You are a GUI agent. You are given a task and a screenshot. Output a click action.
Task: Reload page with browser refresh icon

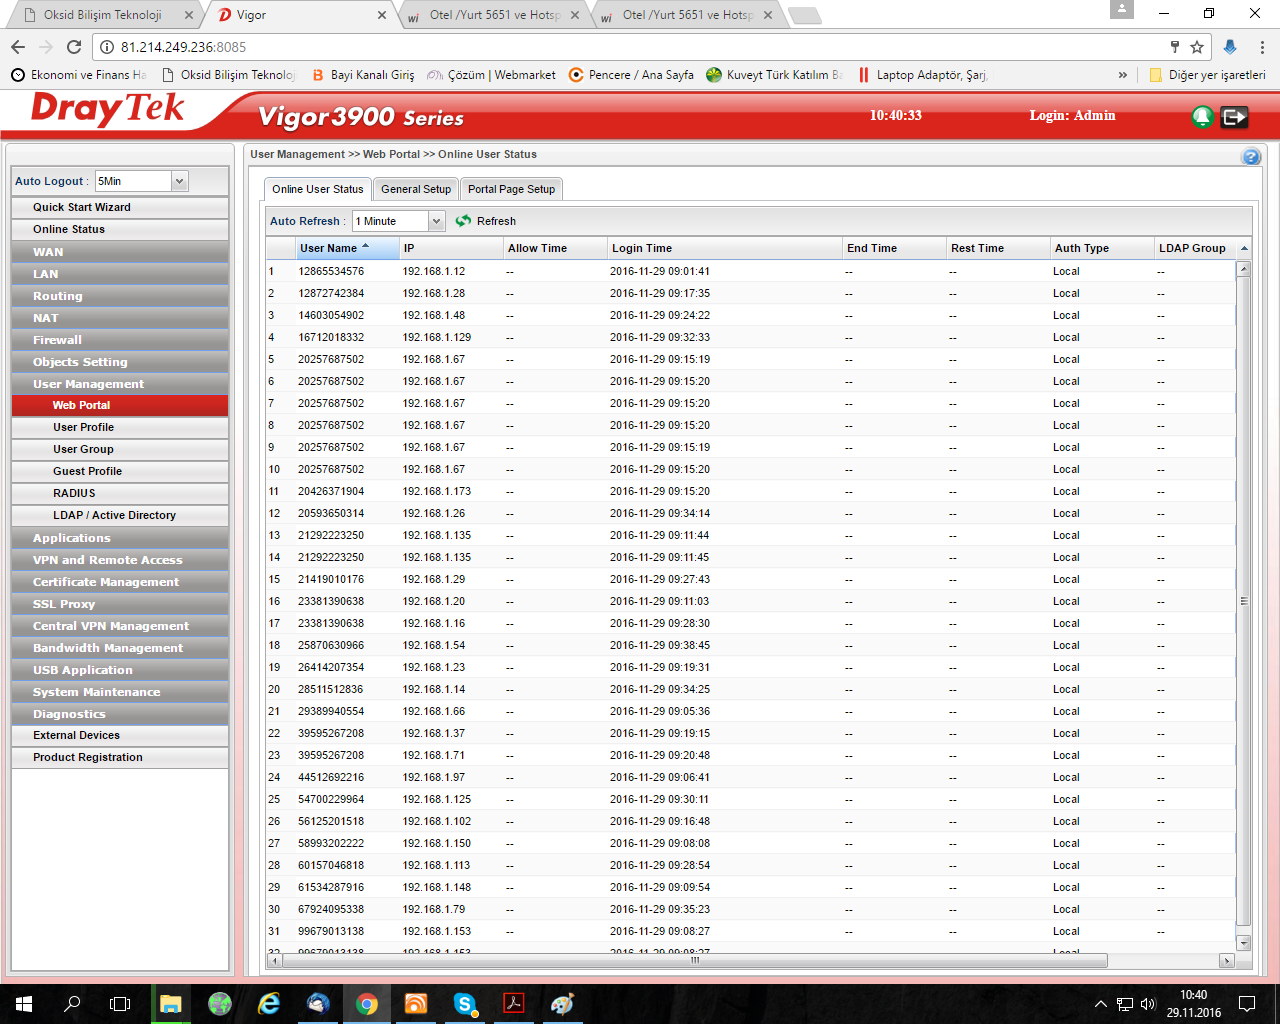[x=74, y=47]
